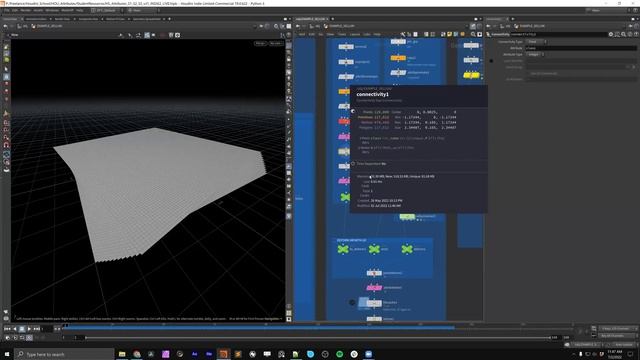This screenshot has width=640, height=360.
Task: Select the left green node in lower network box
Action: [343, 249]
